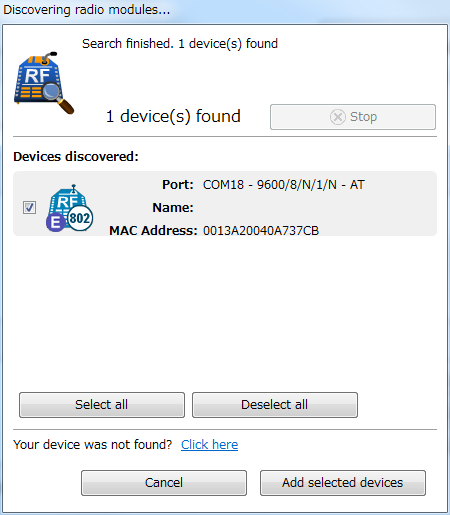Click the MAC Address value 0013A20040A737CB

click(x=261, y=230)
